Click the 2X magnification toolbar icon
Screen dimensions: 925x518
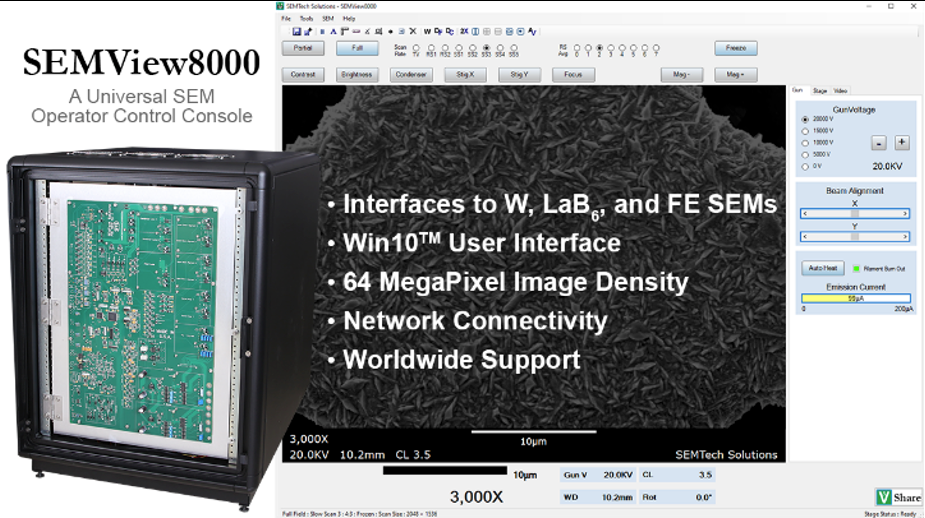click(464, 31)
